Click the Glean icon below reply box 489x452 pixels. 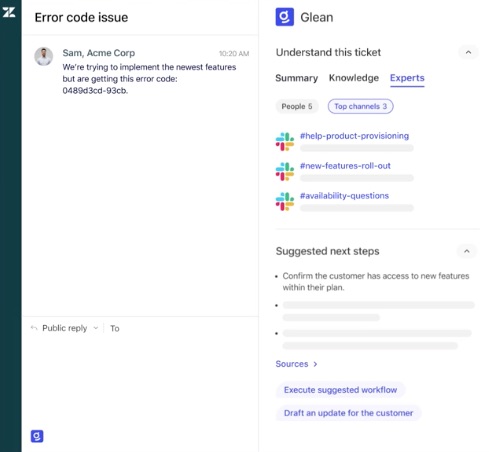37,436
